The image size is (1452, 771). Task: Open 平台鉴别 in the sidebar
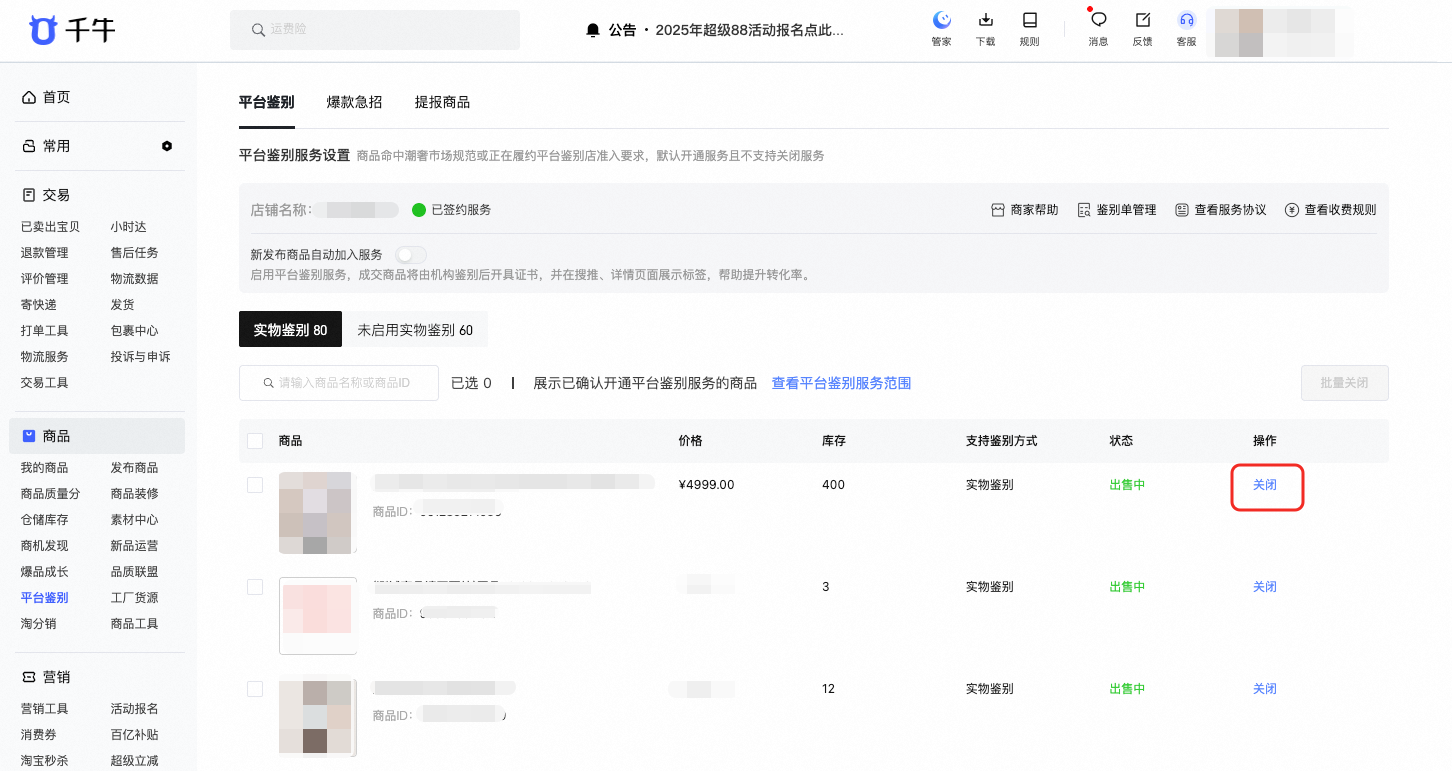(44, 598)
